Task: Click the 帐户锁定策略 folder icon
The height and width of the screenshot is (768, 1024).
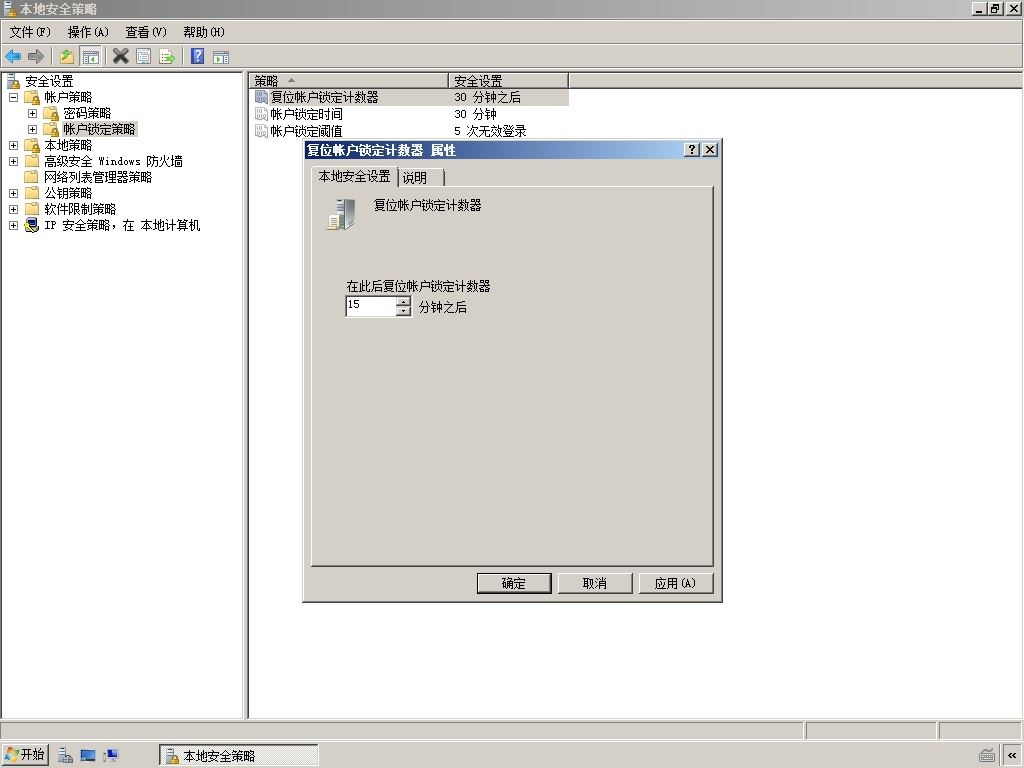Action: [51, 129]
